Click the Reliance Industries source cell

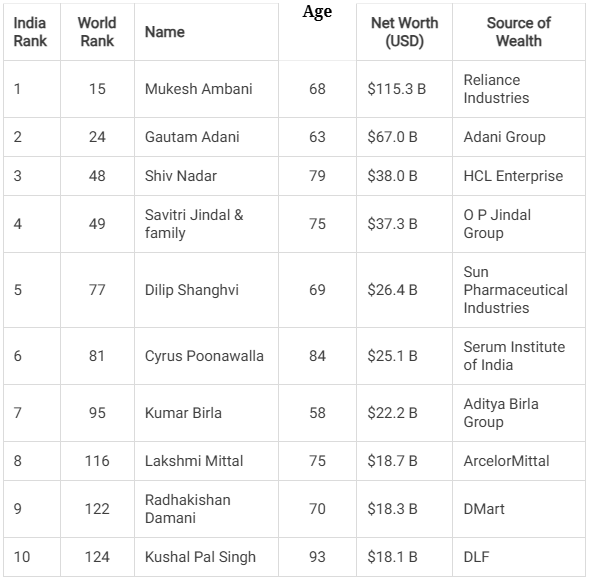[x=519, y=89]
